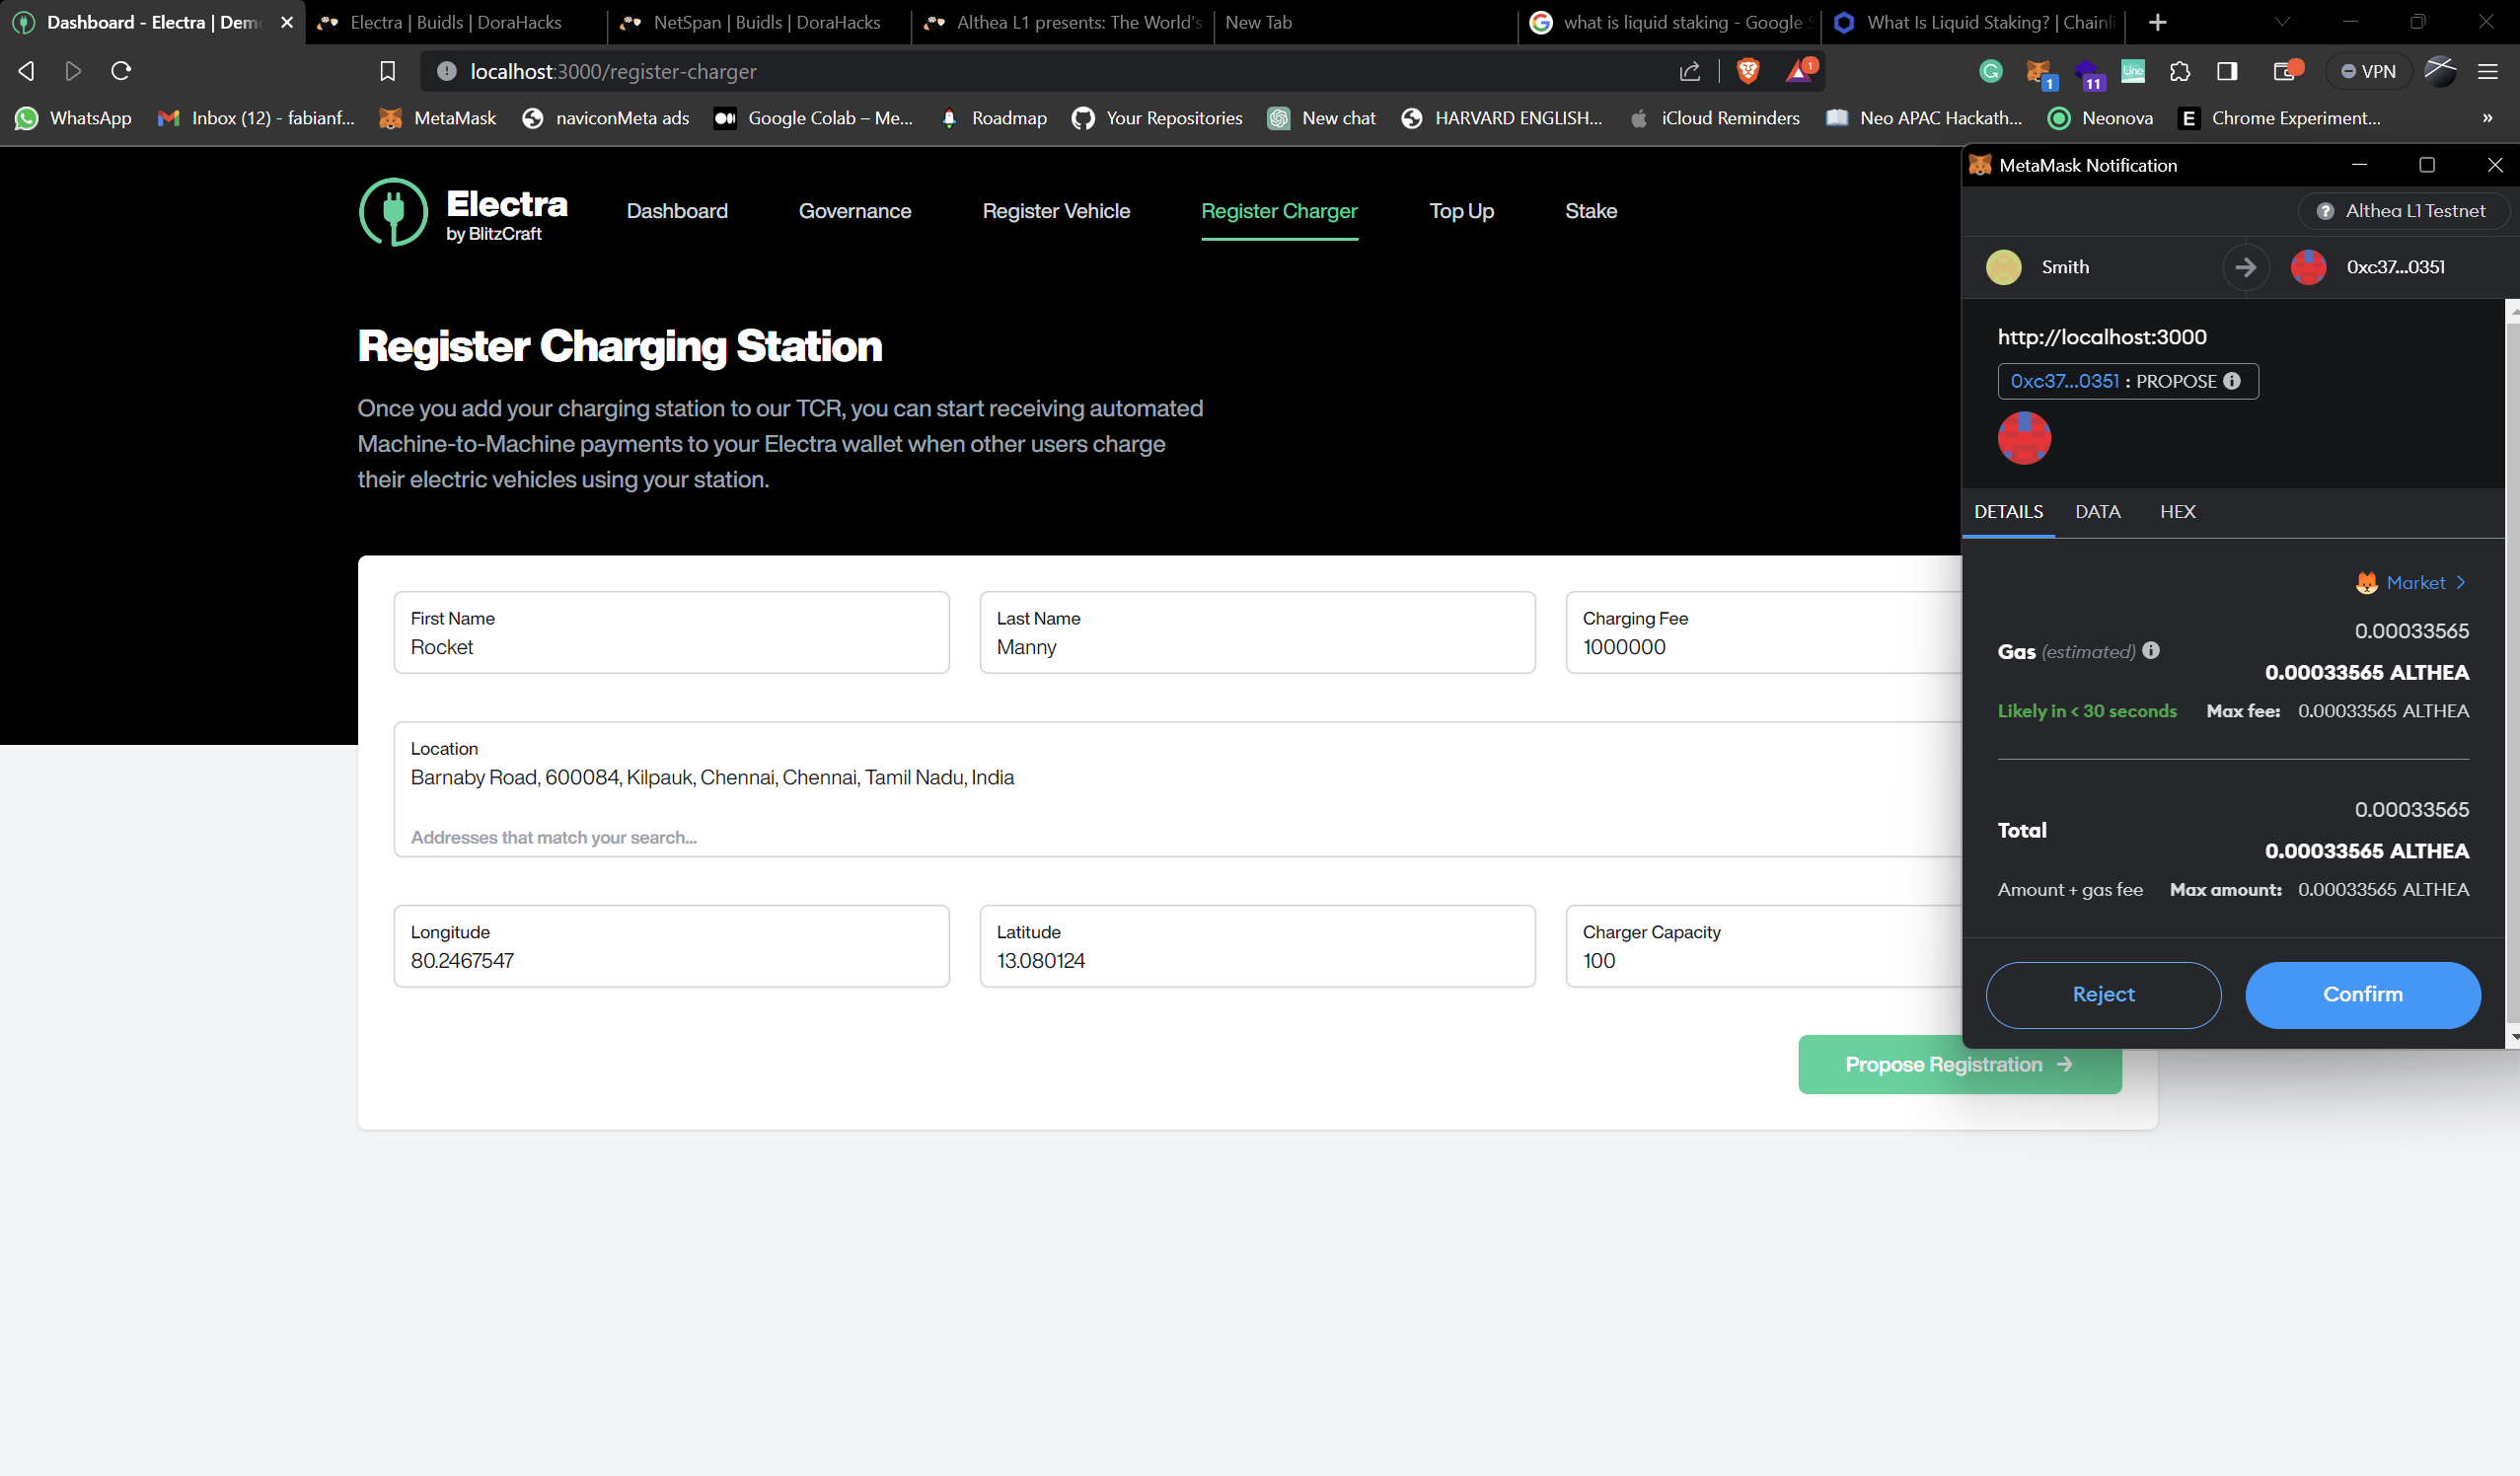Click the MetaMask popup scrollbar down arrow
The height and width of the screenshot is (1476, 2520).
(x=2513, y=1038)
